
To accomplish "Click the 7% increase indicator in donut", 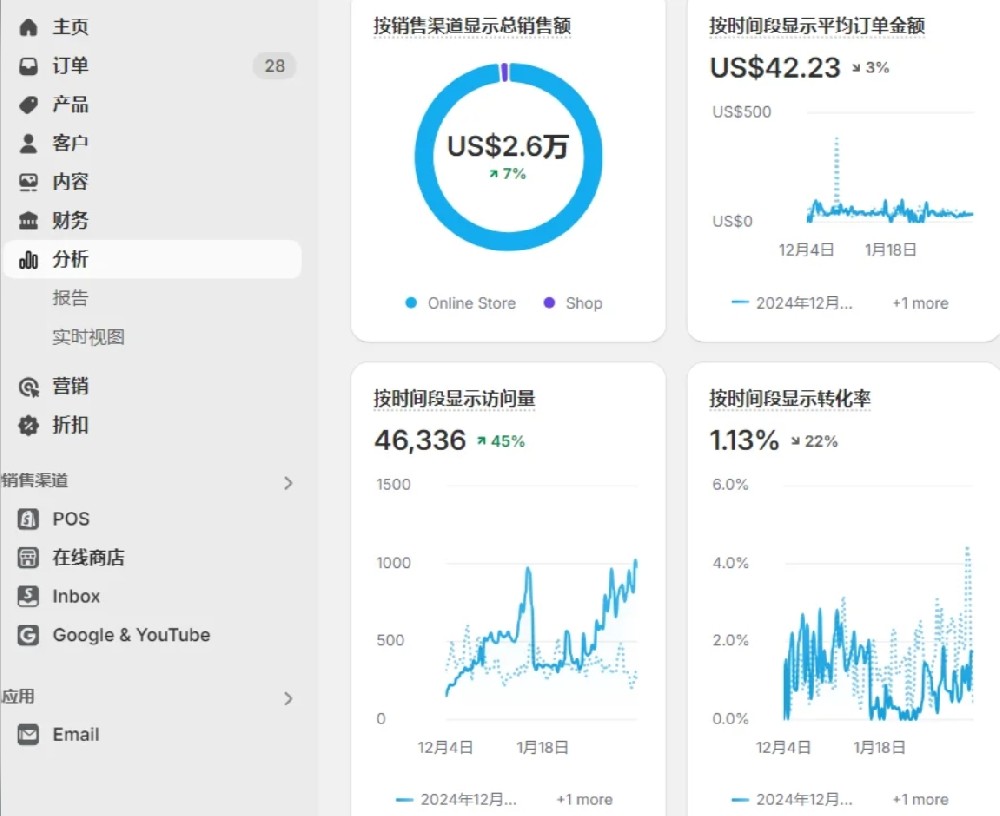I will (508, 174).
